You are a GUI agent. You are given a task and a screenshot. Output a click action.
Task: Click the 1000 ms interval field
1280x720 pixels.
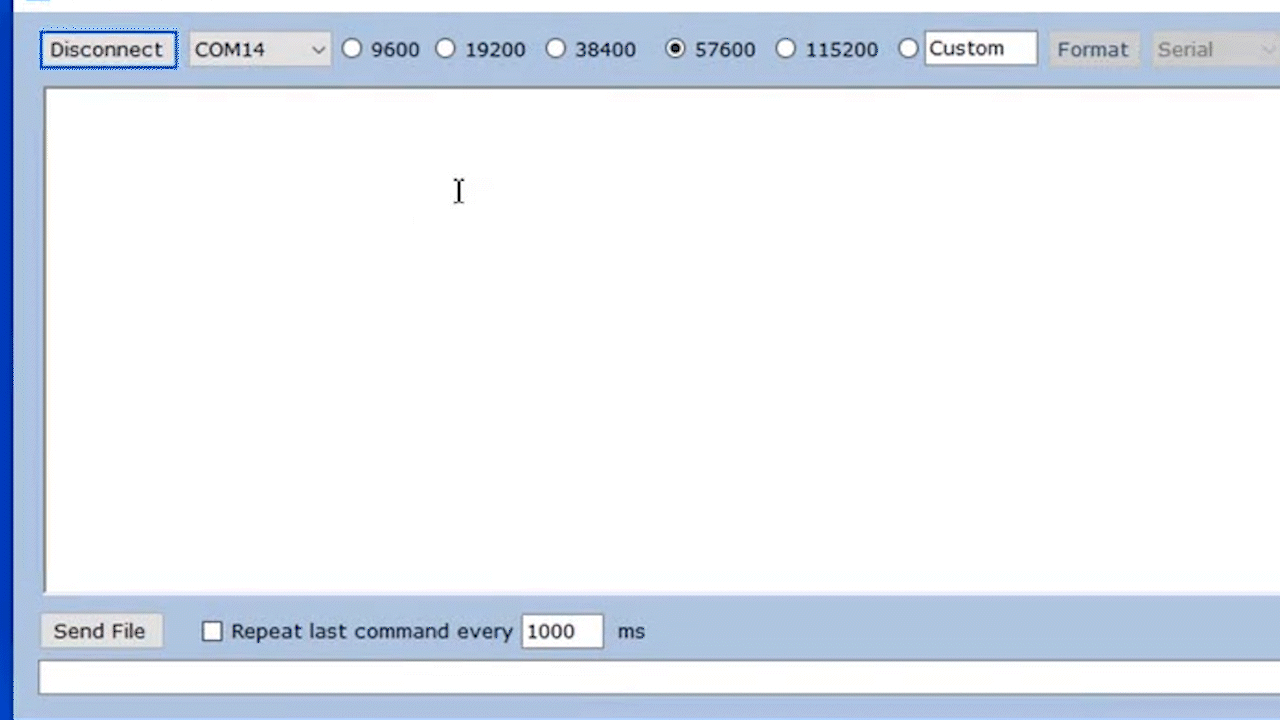[x=562, y=631]
